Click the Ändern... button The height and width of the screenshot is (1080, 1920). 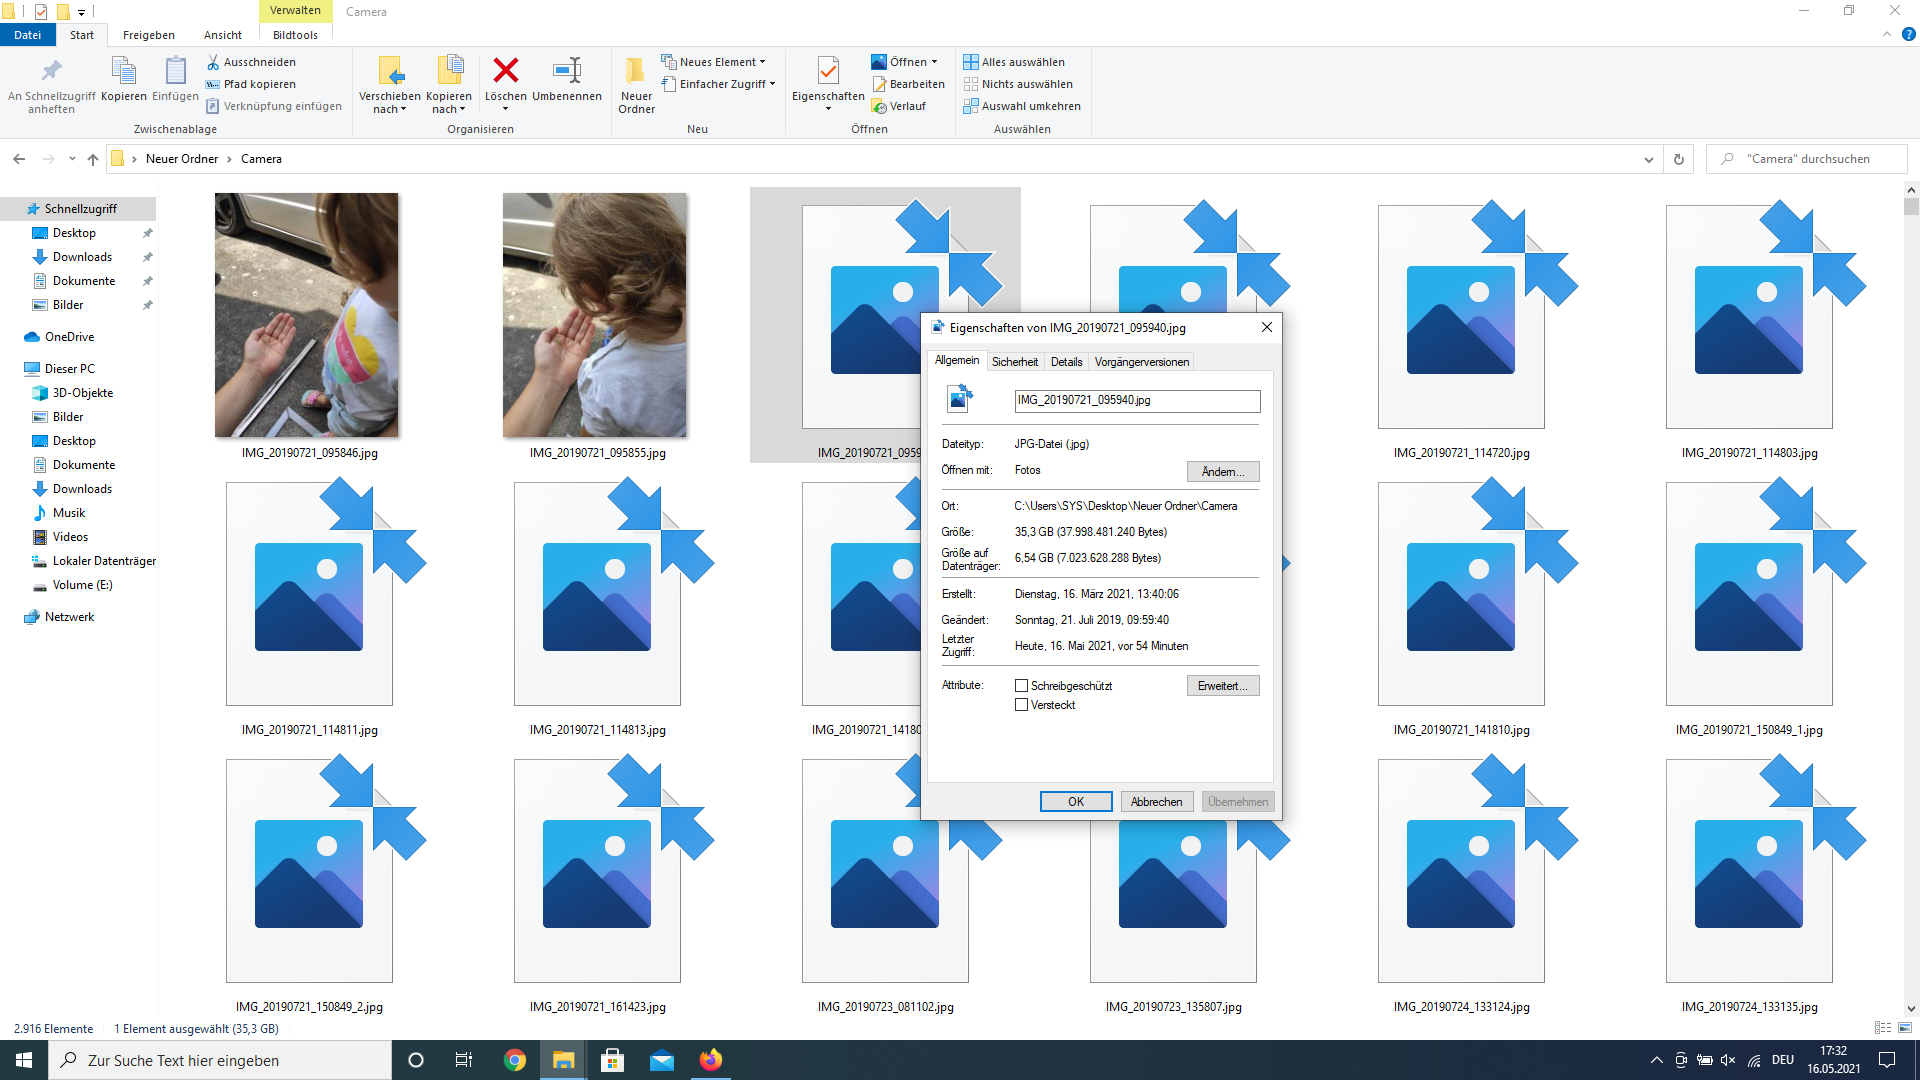pos(1223,472)
